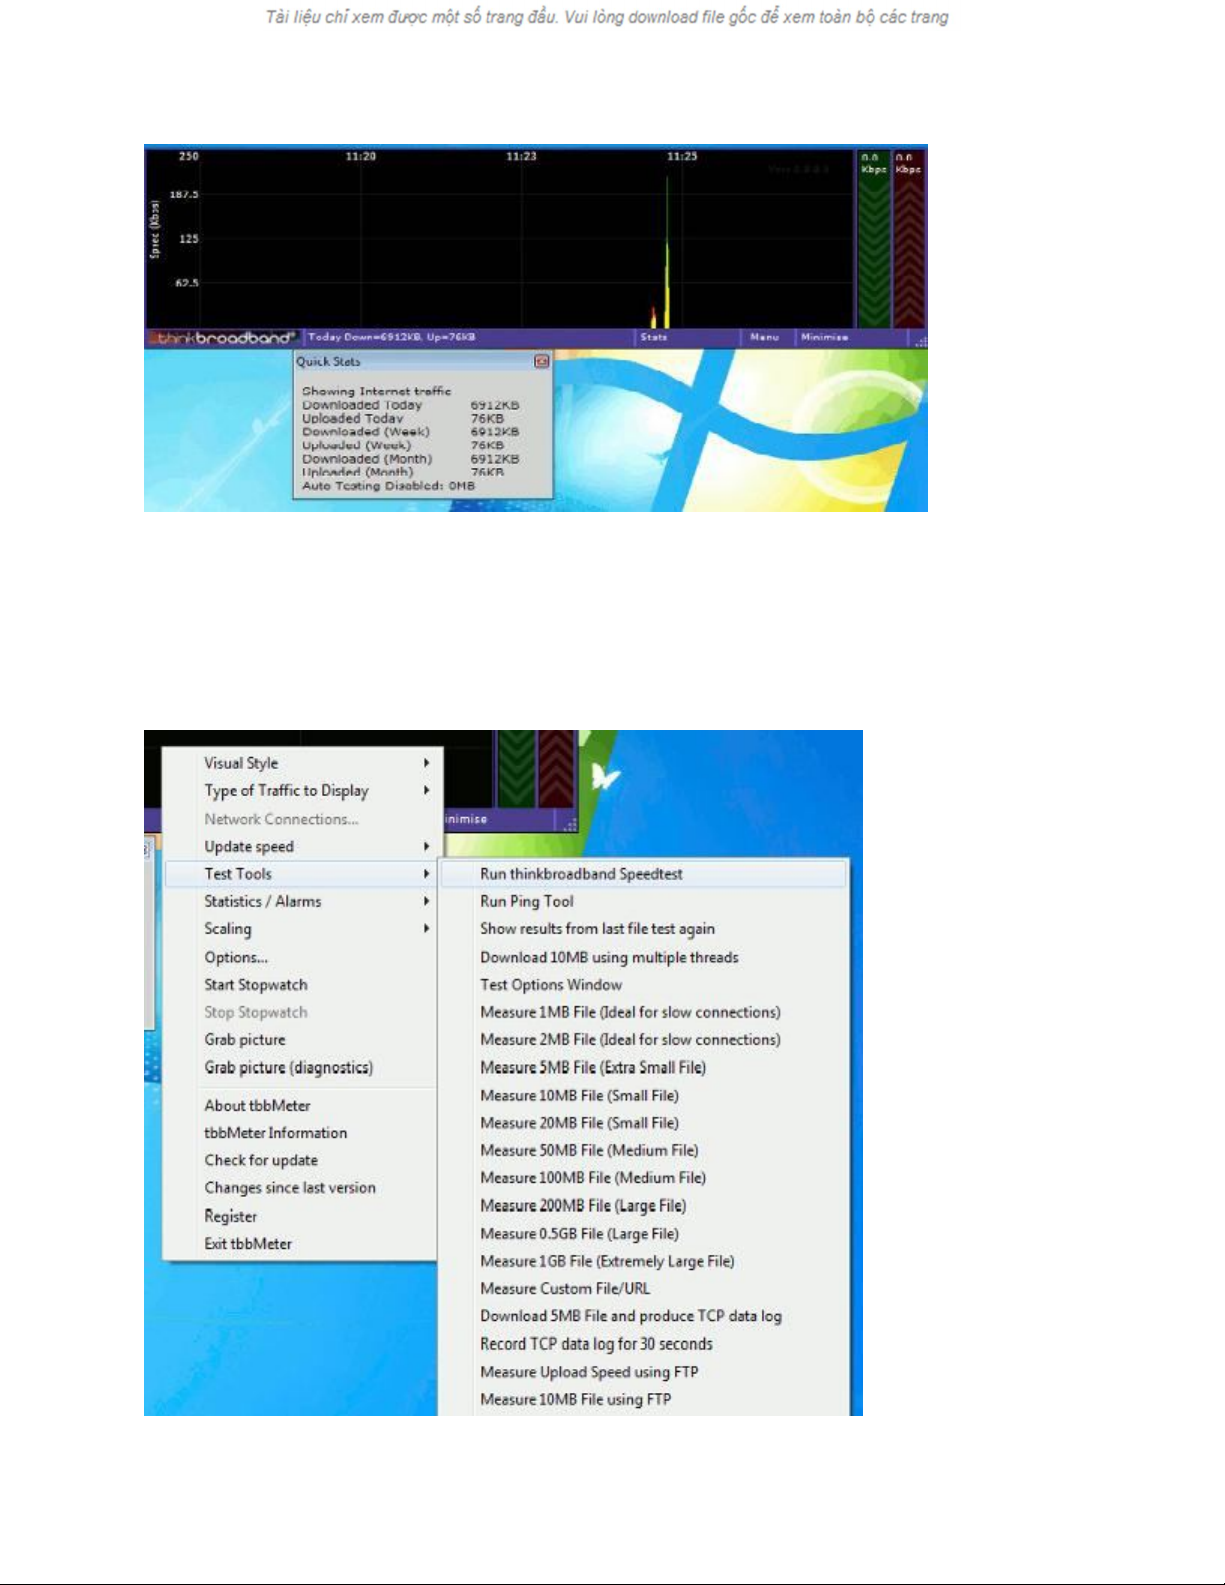Select Measure 1GB File (Extremely Large File)

click(x=645, y=1261)
